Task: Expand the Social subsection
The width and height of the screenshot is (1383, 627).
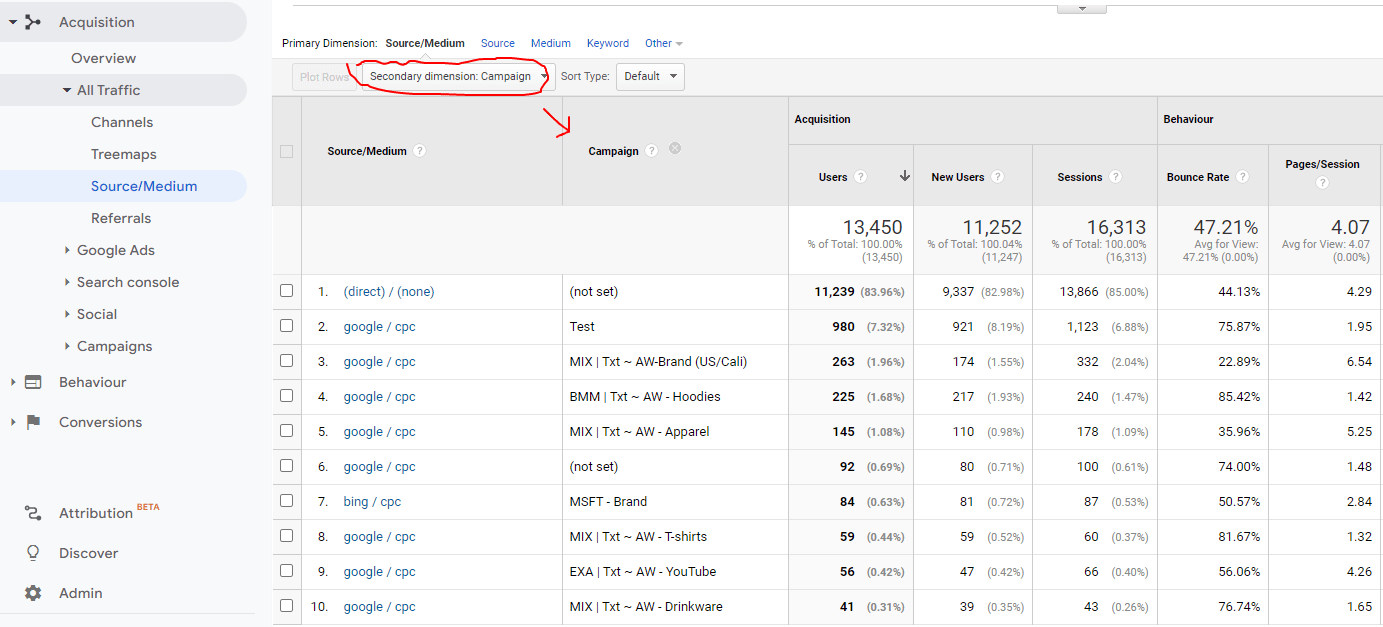Action: (x=67, y=314)
